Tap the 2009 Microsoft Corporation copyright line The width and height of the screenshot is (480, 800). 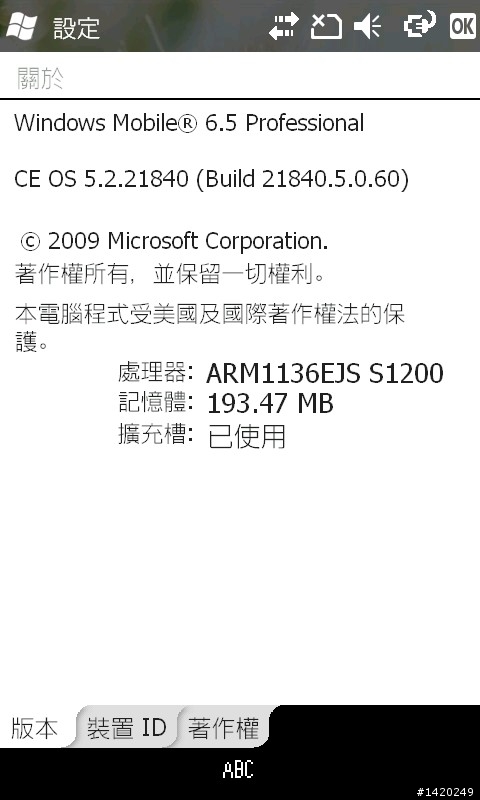click(x=174, y=242)
